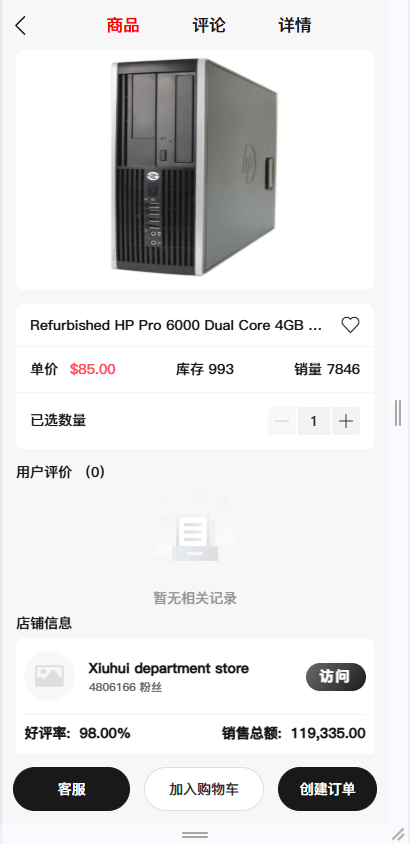Click the HP desktop product image
The height and width of the screenshot is (844, 410).
tap(195, 169)
